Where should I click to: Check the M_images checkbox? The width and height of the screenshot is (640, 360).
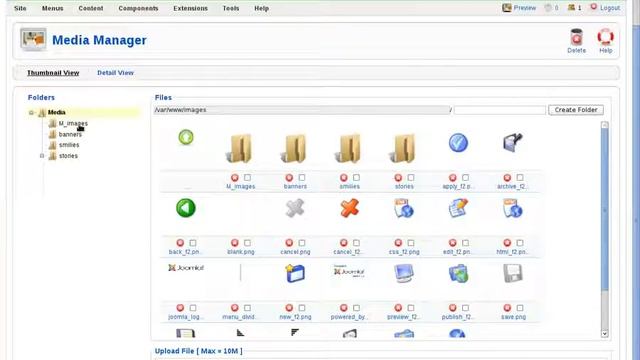click(x=247, y=178)
